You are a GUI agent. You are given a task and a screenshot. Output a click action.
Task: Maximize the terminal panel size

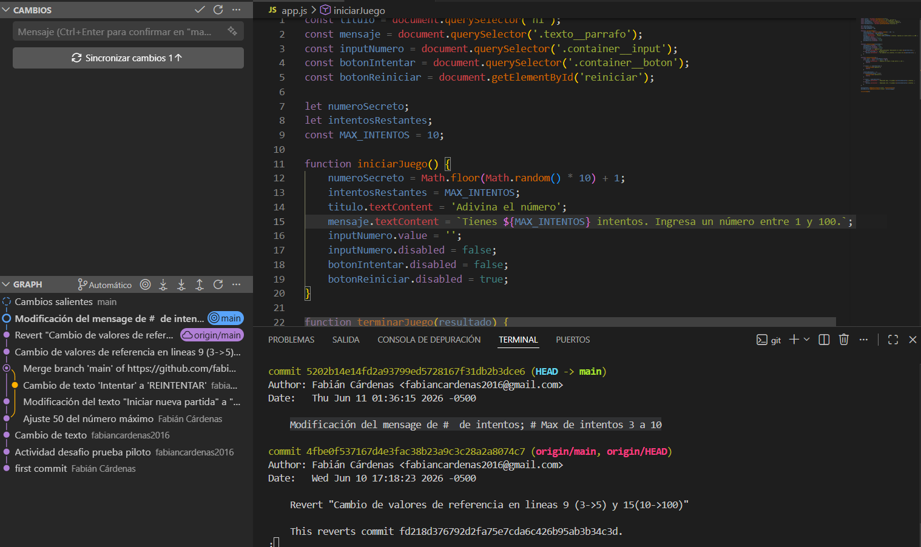click(x=893, y=340)
